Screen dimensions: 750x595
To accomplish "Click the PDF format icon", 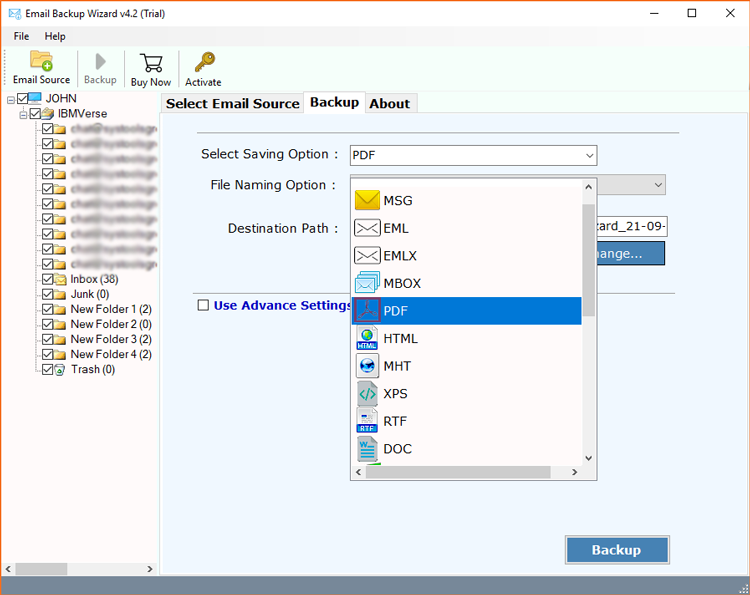I will point(367,310).
